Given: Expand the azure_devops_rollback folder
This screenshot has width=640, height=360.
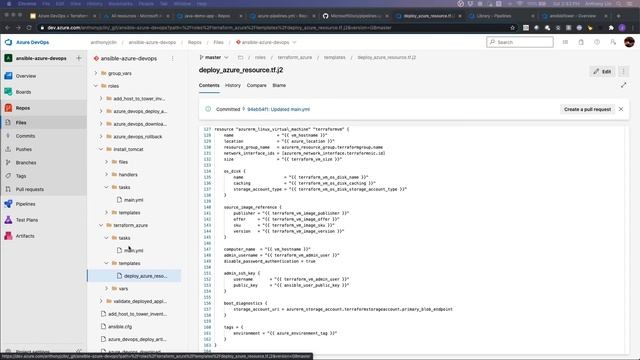Looking at the screenshot, I should 101,136.
